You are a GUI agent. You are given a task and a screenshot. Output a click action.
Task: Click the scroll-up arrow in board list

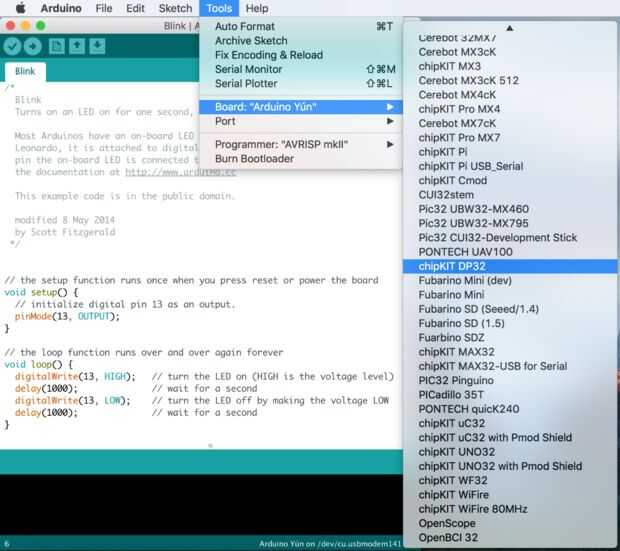[510, 28]
